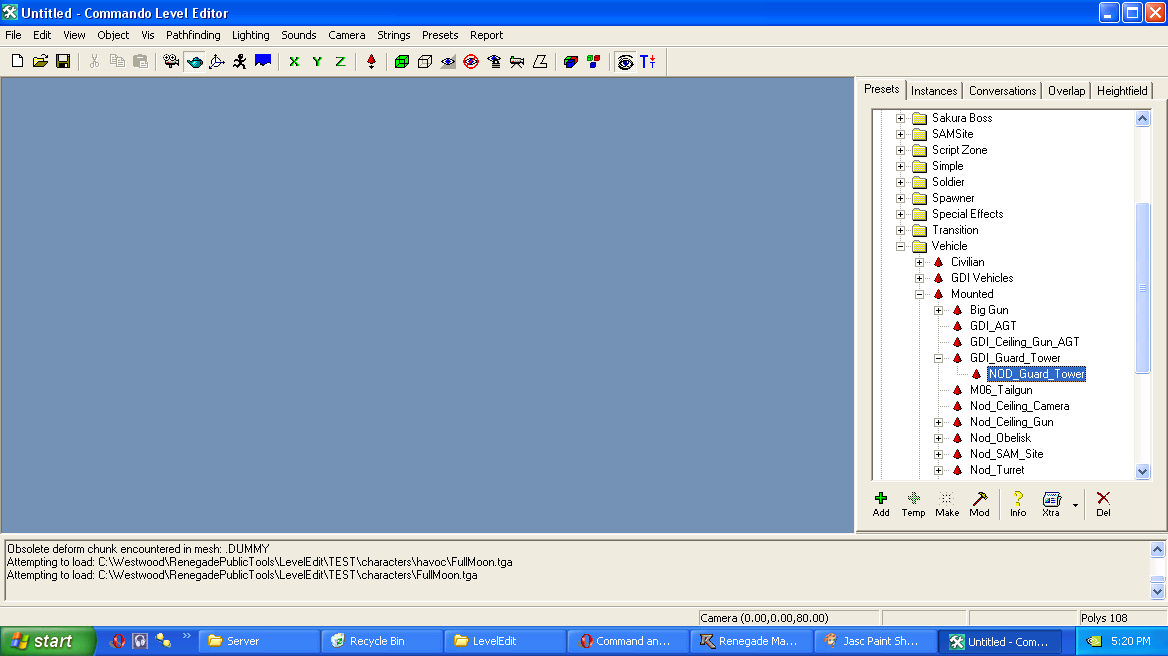1168x656 pixels.
Task: Collapse the Vehicle folder in tree
Action: coord(900,246)
